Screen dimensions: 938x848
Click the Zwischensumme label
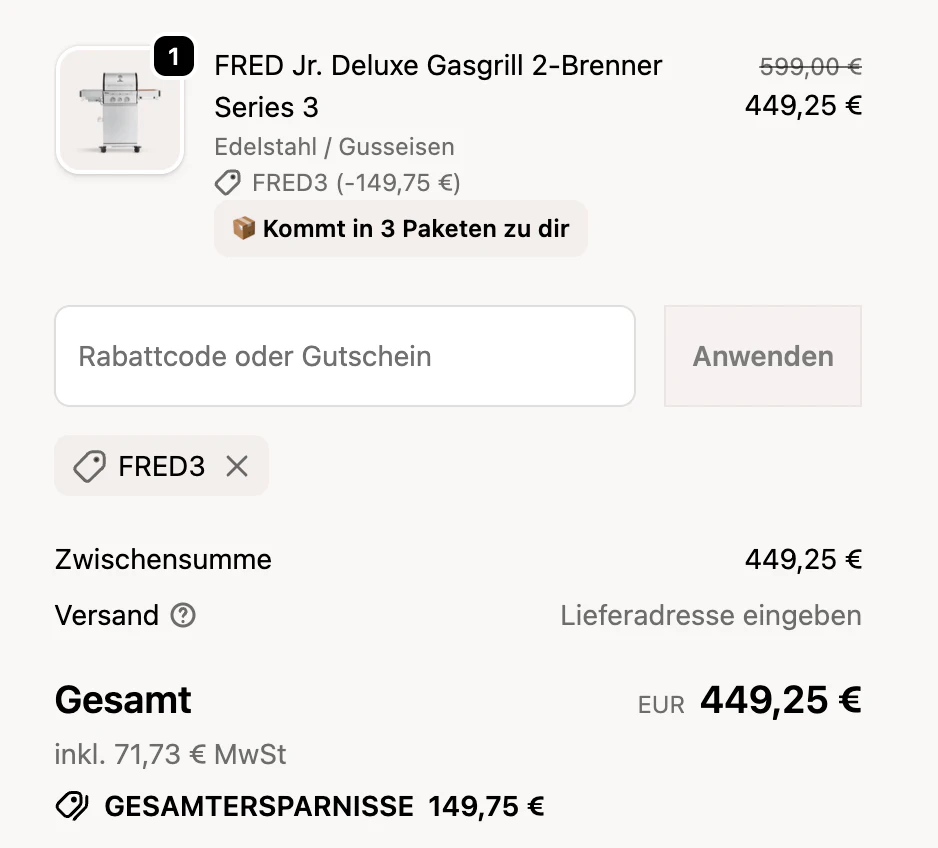(x=163, y=559)
